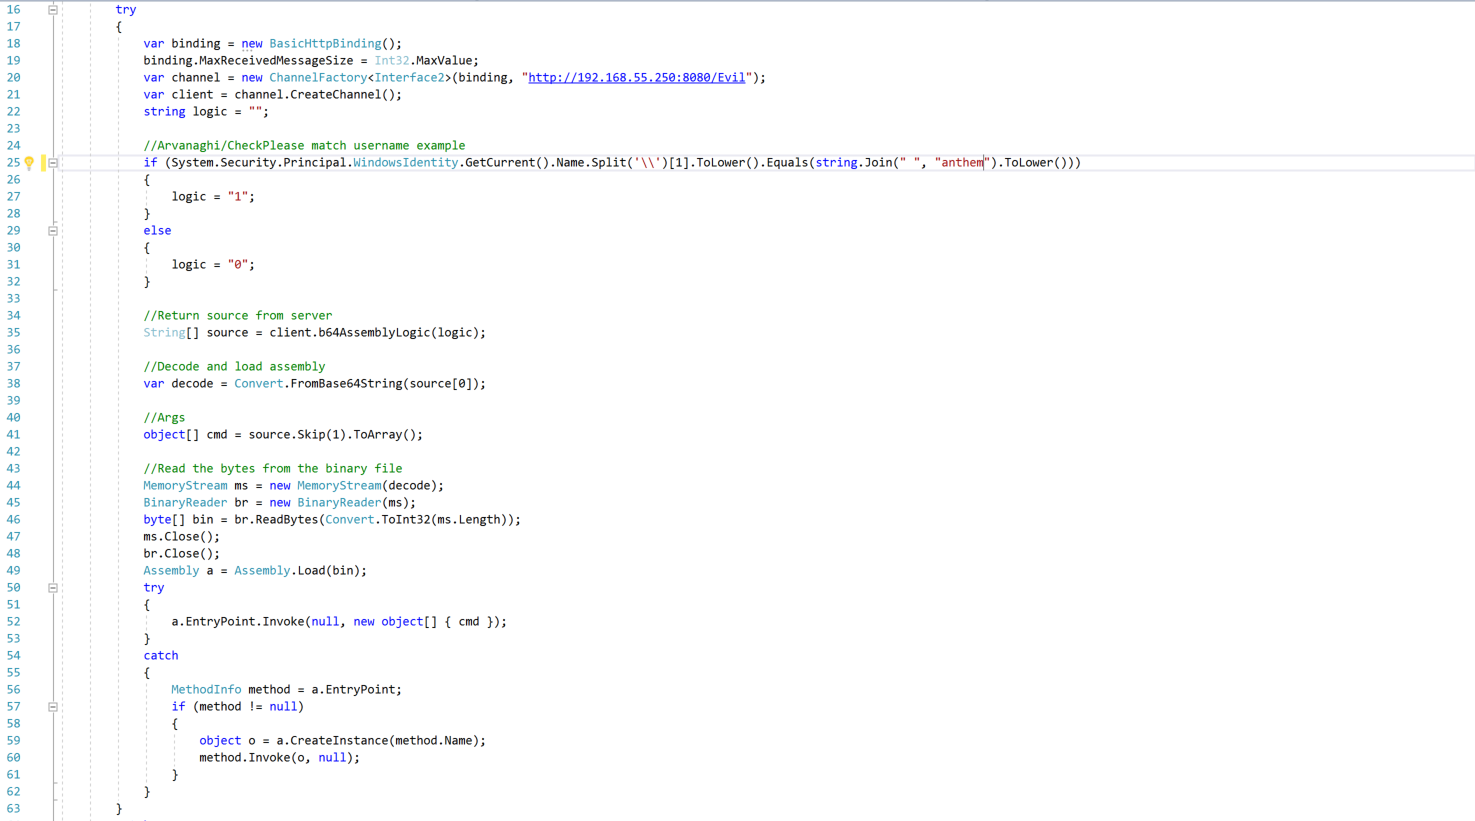Viewport: 1475px width, 821px height.
Task: Click the method.Invoke(o, null) statement
Action: [x=279, y=758]
